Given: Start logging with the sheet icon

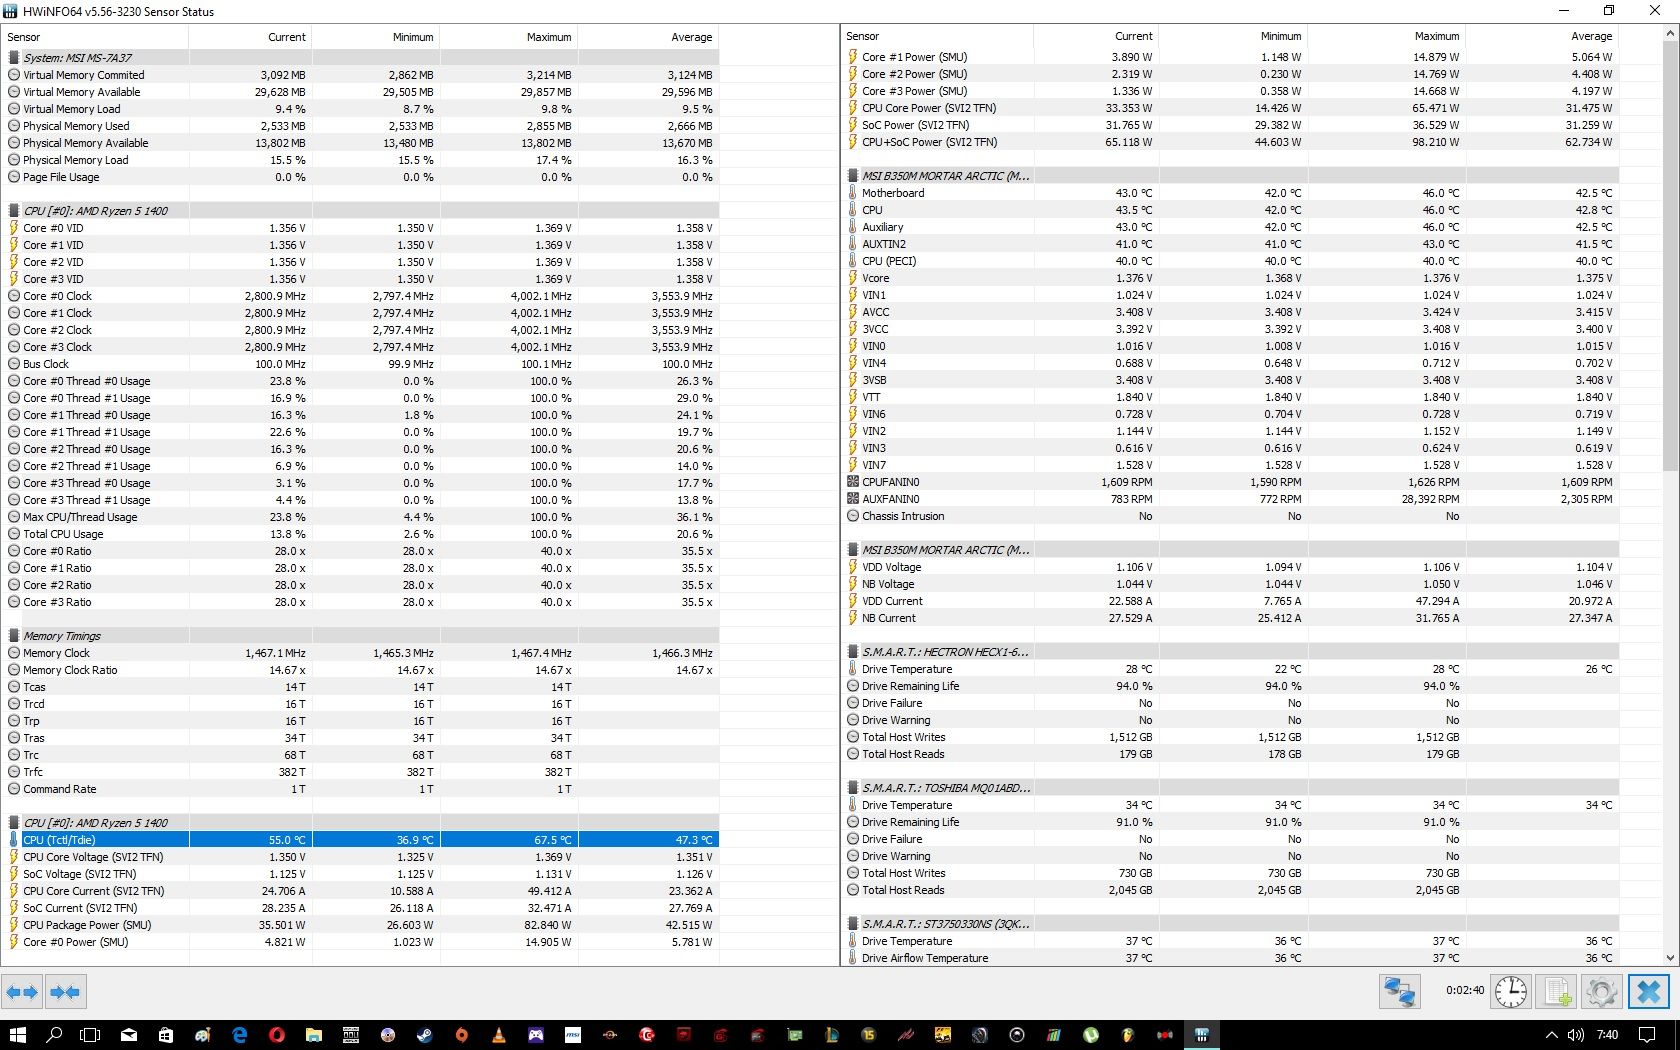Looking at the screenshot, I should [x=1556, y=991].
